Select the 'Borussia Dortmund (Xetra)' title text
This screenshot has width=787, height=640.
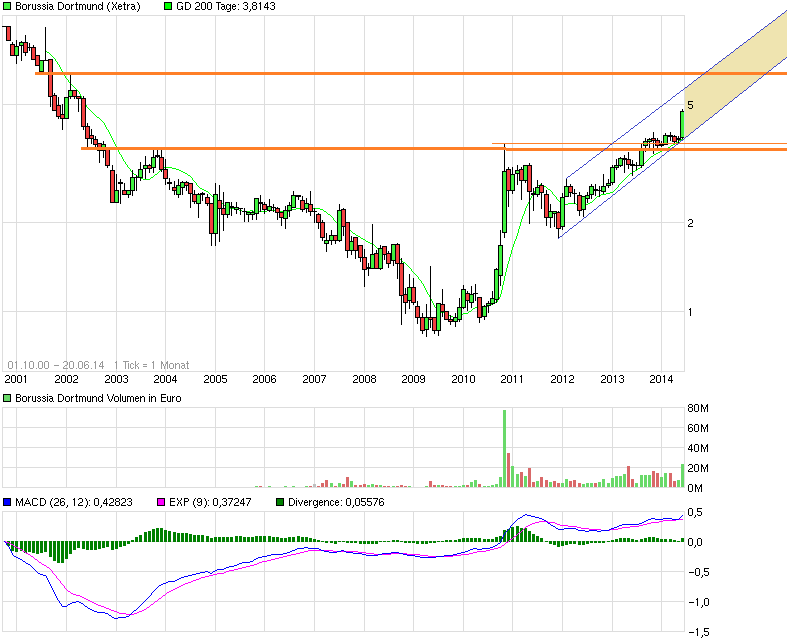tap(78, 7)
